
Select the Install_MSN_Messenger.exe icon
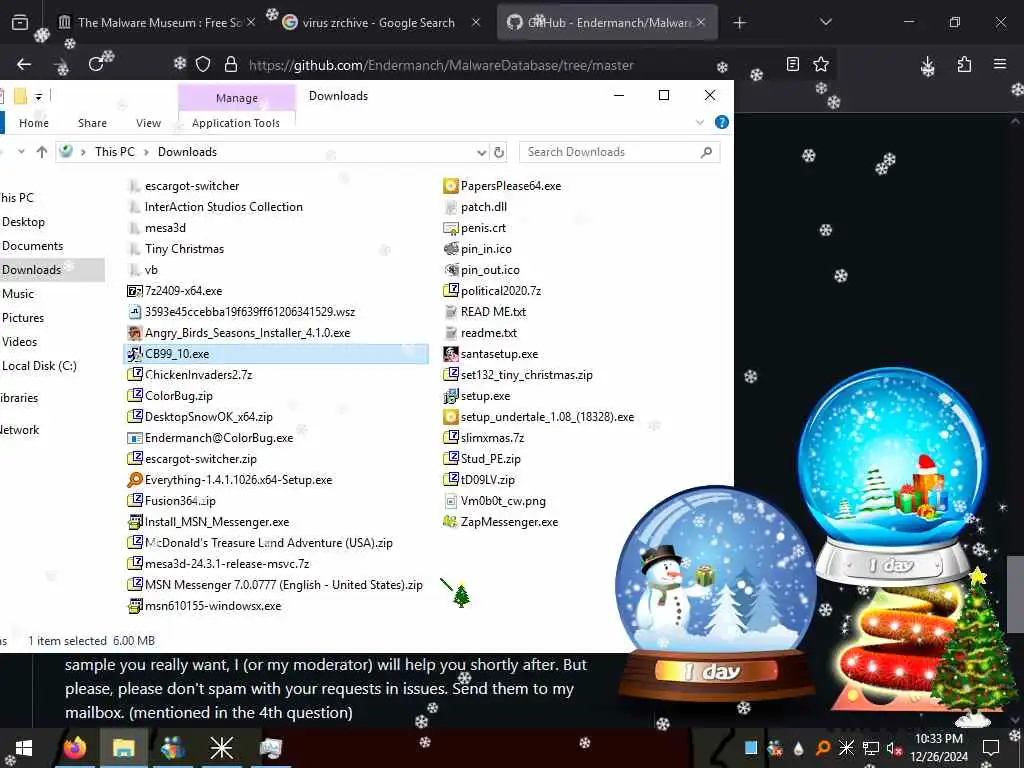[x=135, y=522]
